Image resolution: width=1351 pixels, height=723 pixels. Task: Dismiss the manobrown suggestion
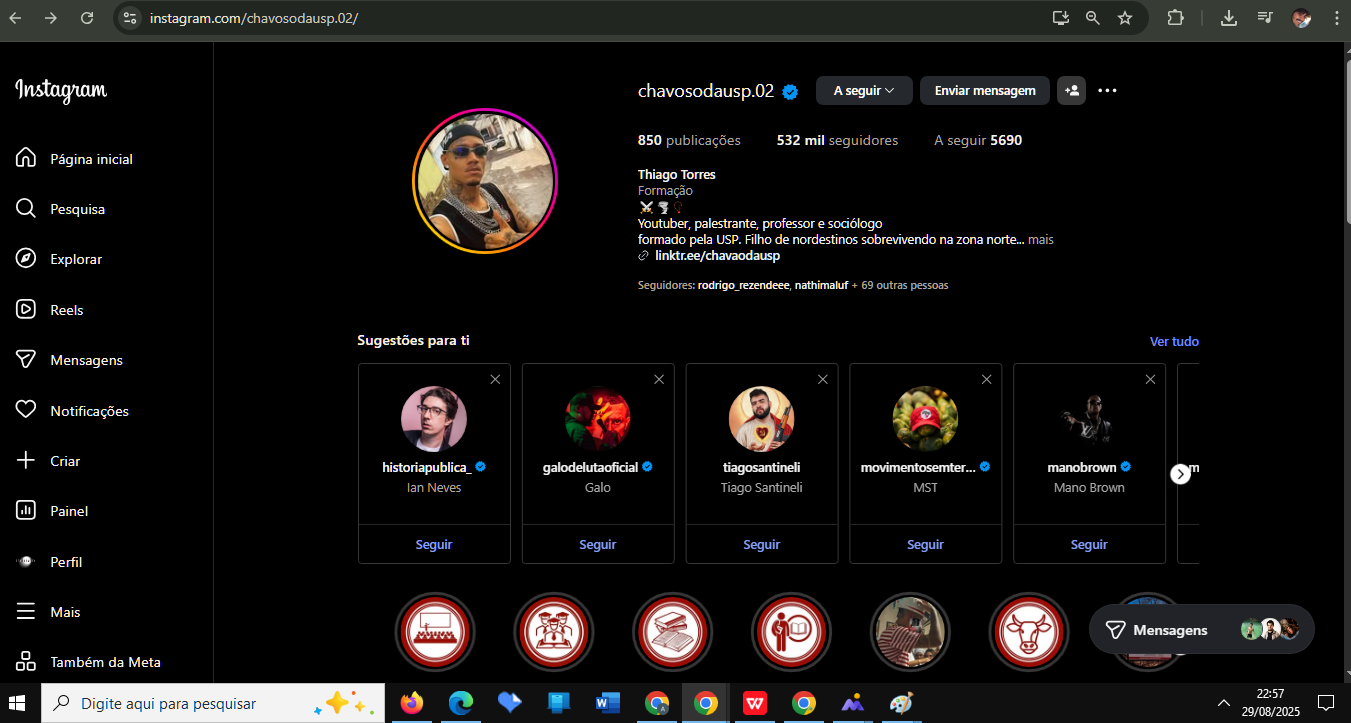click(x=1150, y=379)
